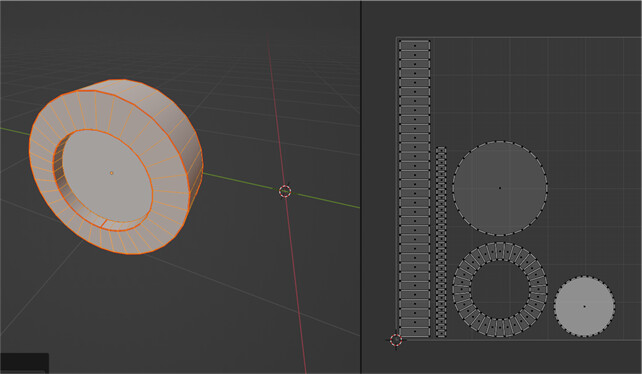Select the small light-gray circle UV island
Image resolution: width=642 pixels, height=374 pixels.
coord(584,306)
